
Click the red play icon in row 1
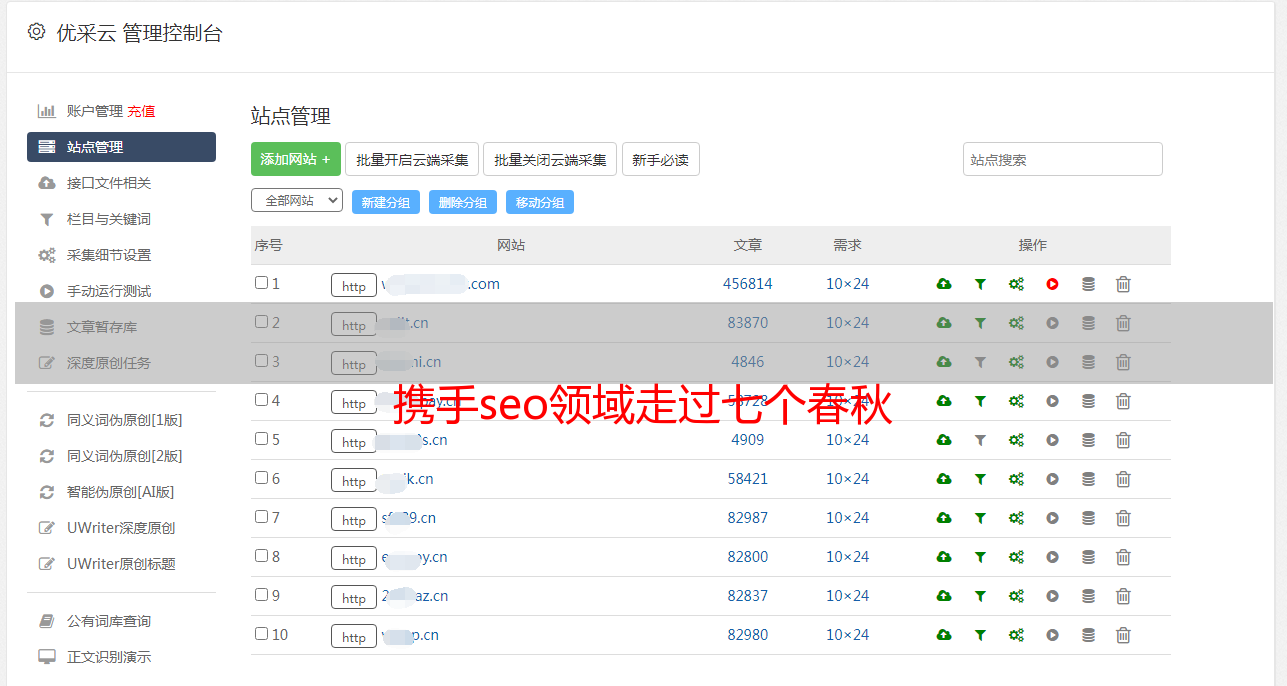1052,284
